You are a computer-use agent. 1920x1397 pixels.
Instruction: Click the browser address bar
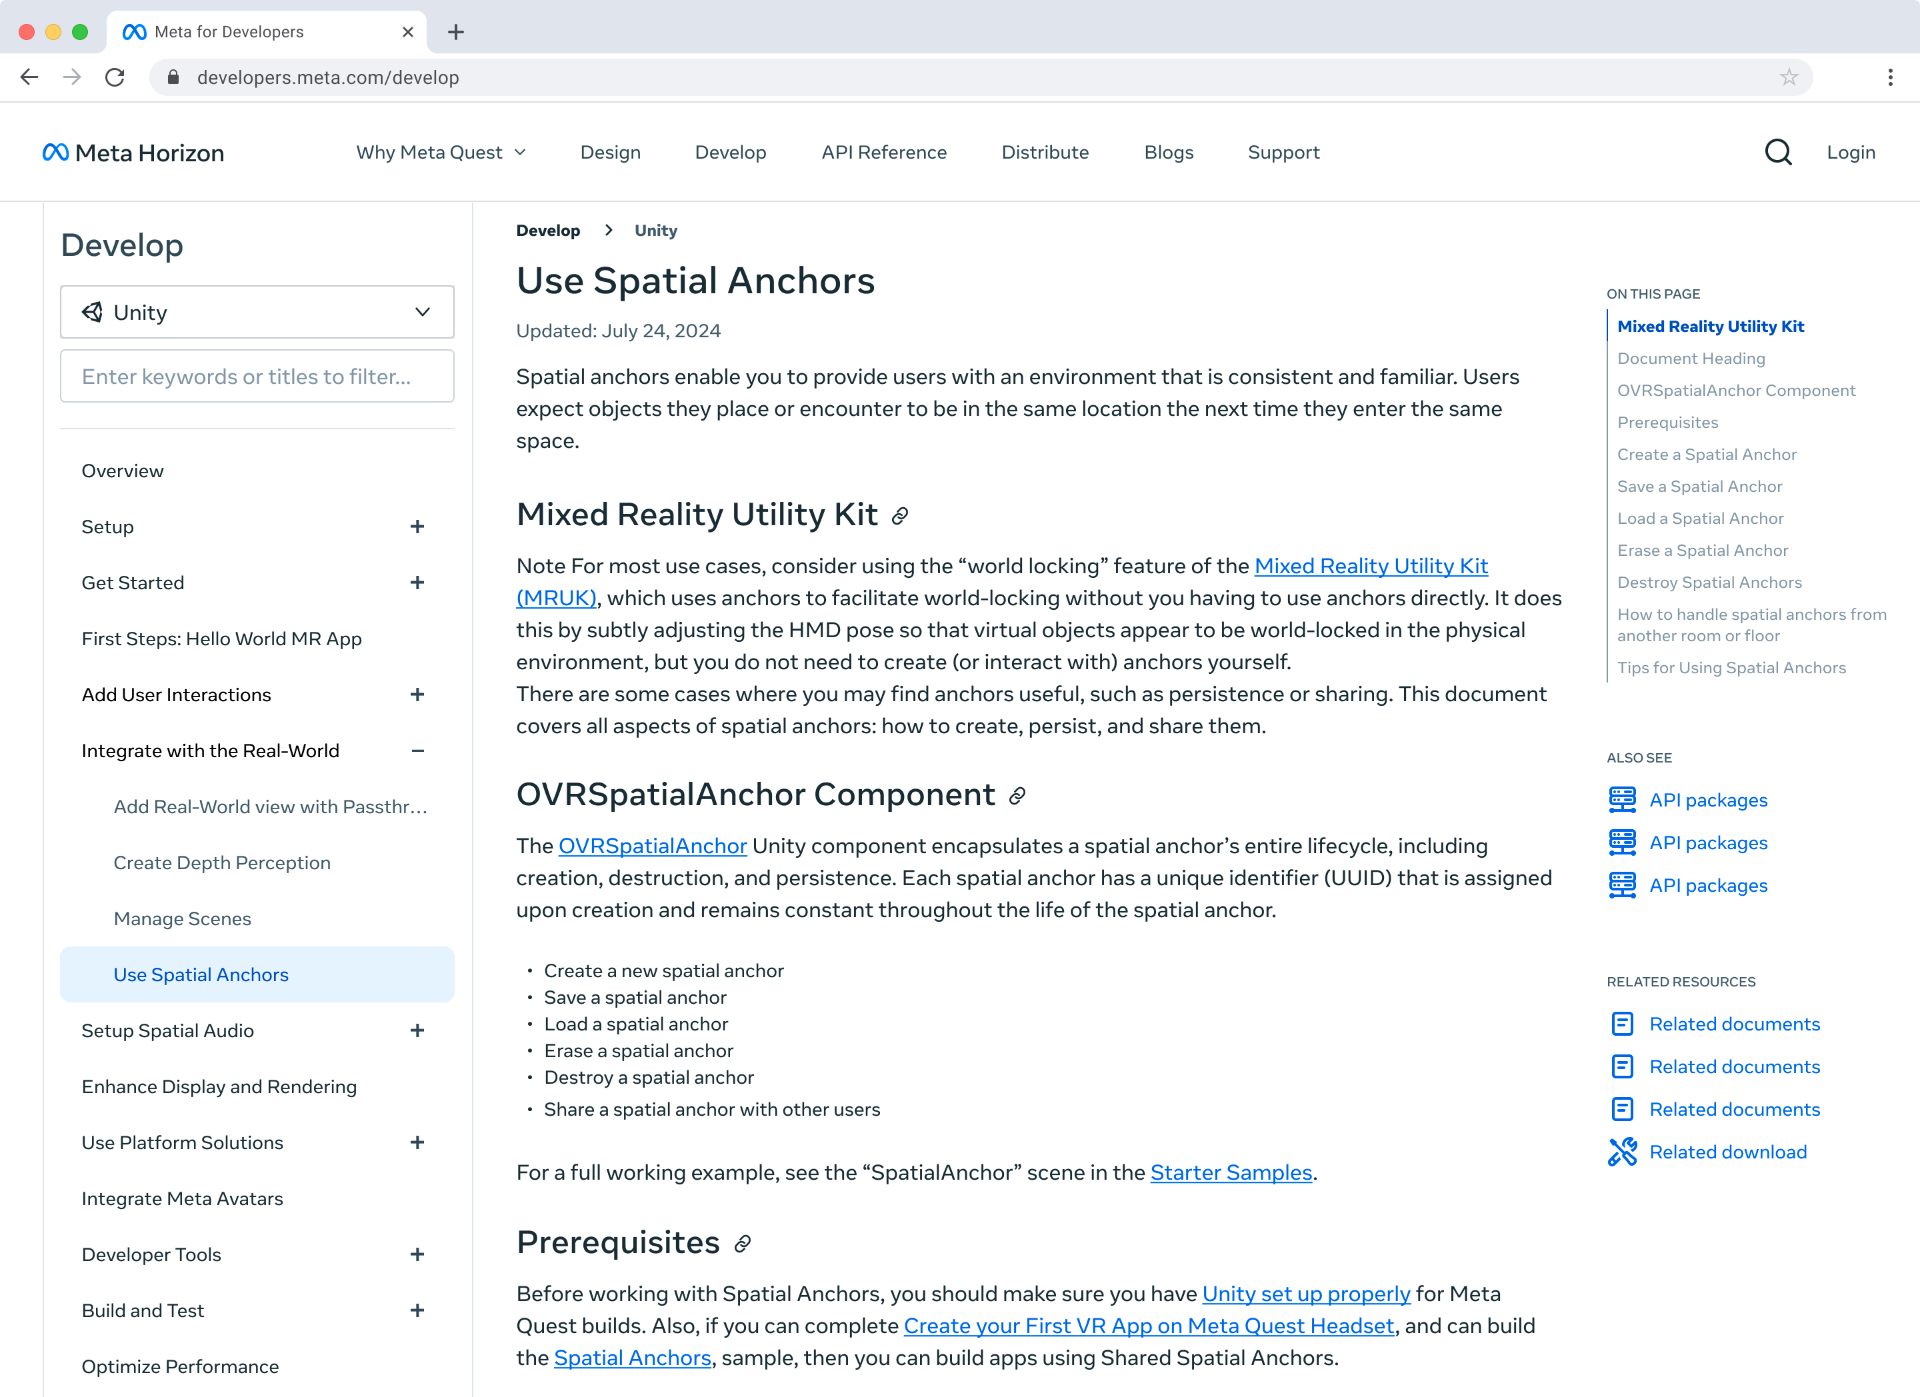pos(980,77)
